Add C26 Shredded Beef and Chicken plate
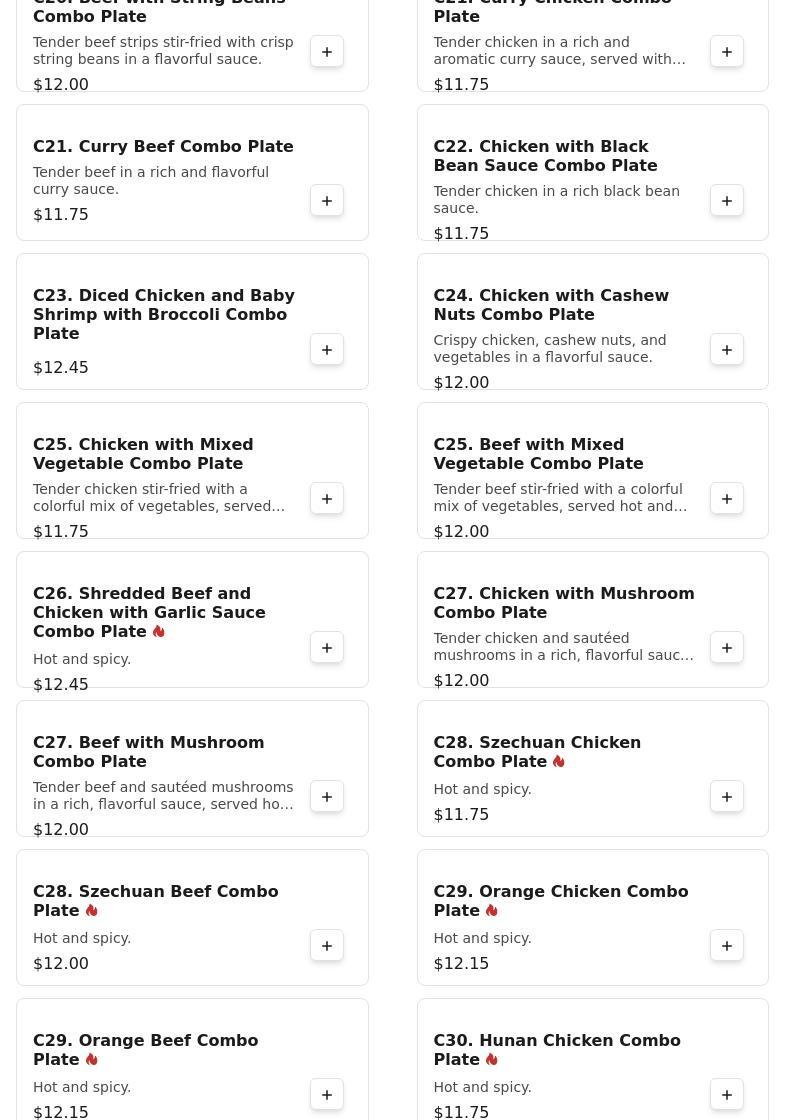This screenshot has width=785, height=1120. point(327,648)
